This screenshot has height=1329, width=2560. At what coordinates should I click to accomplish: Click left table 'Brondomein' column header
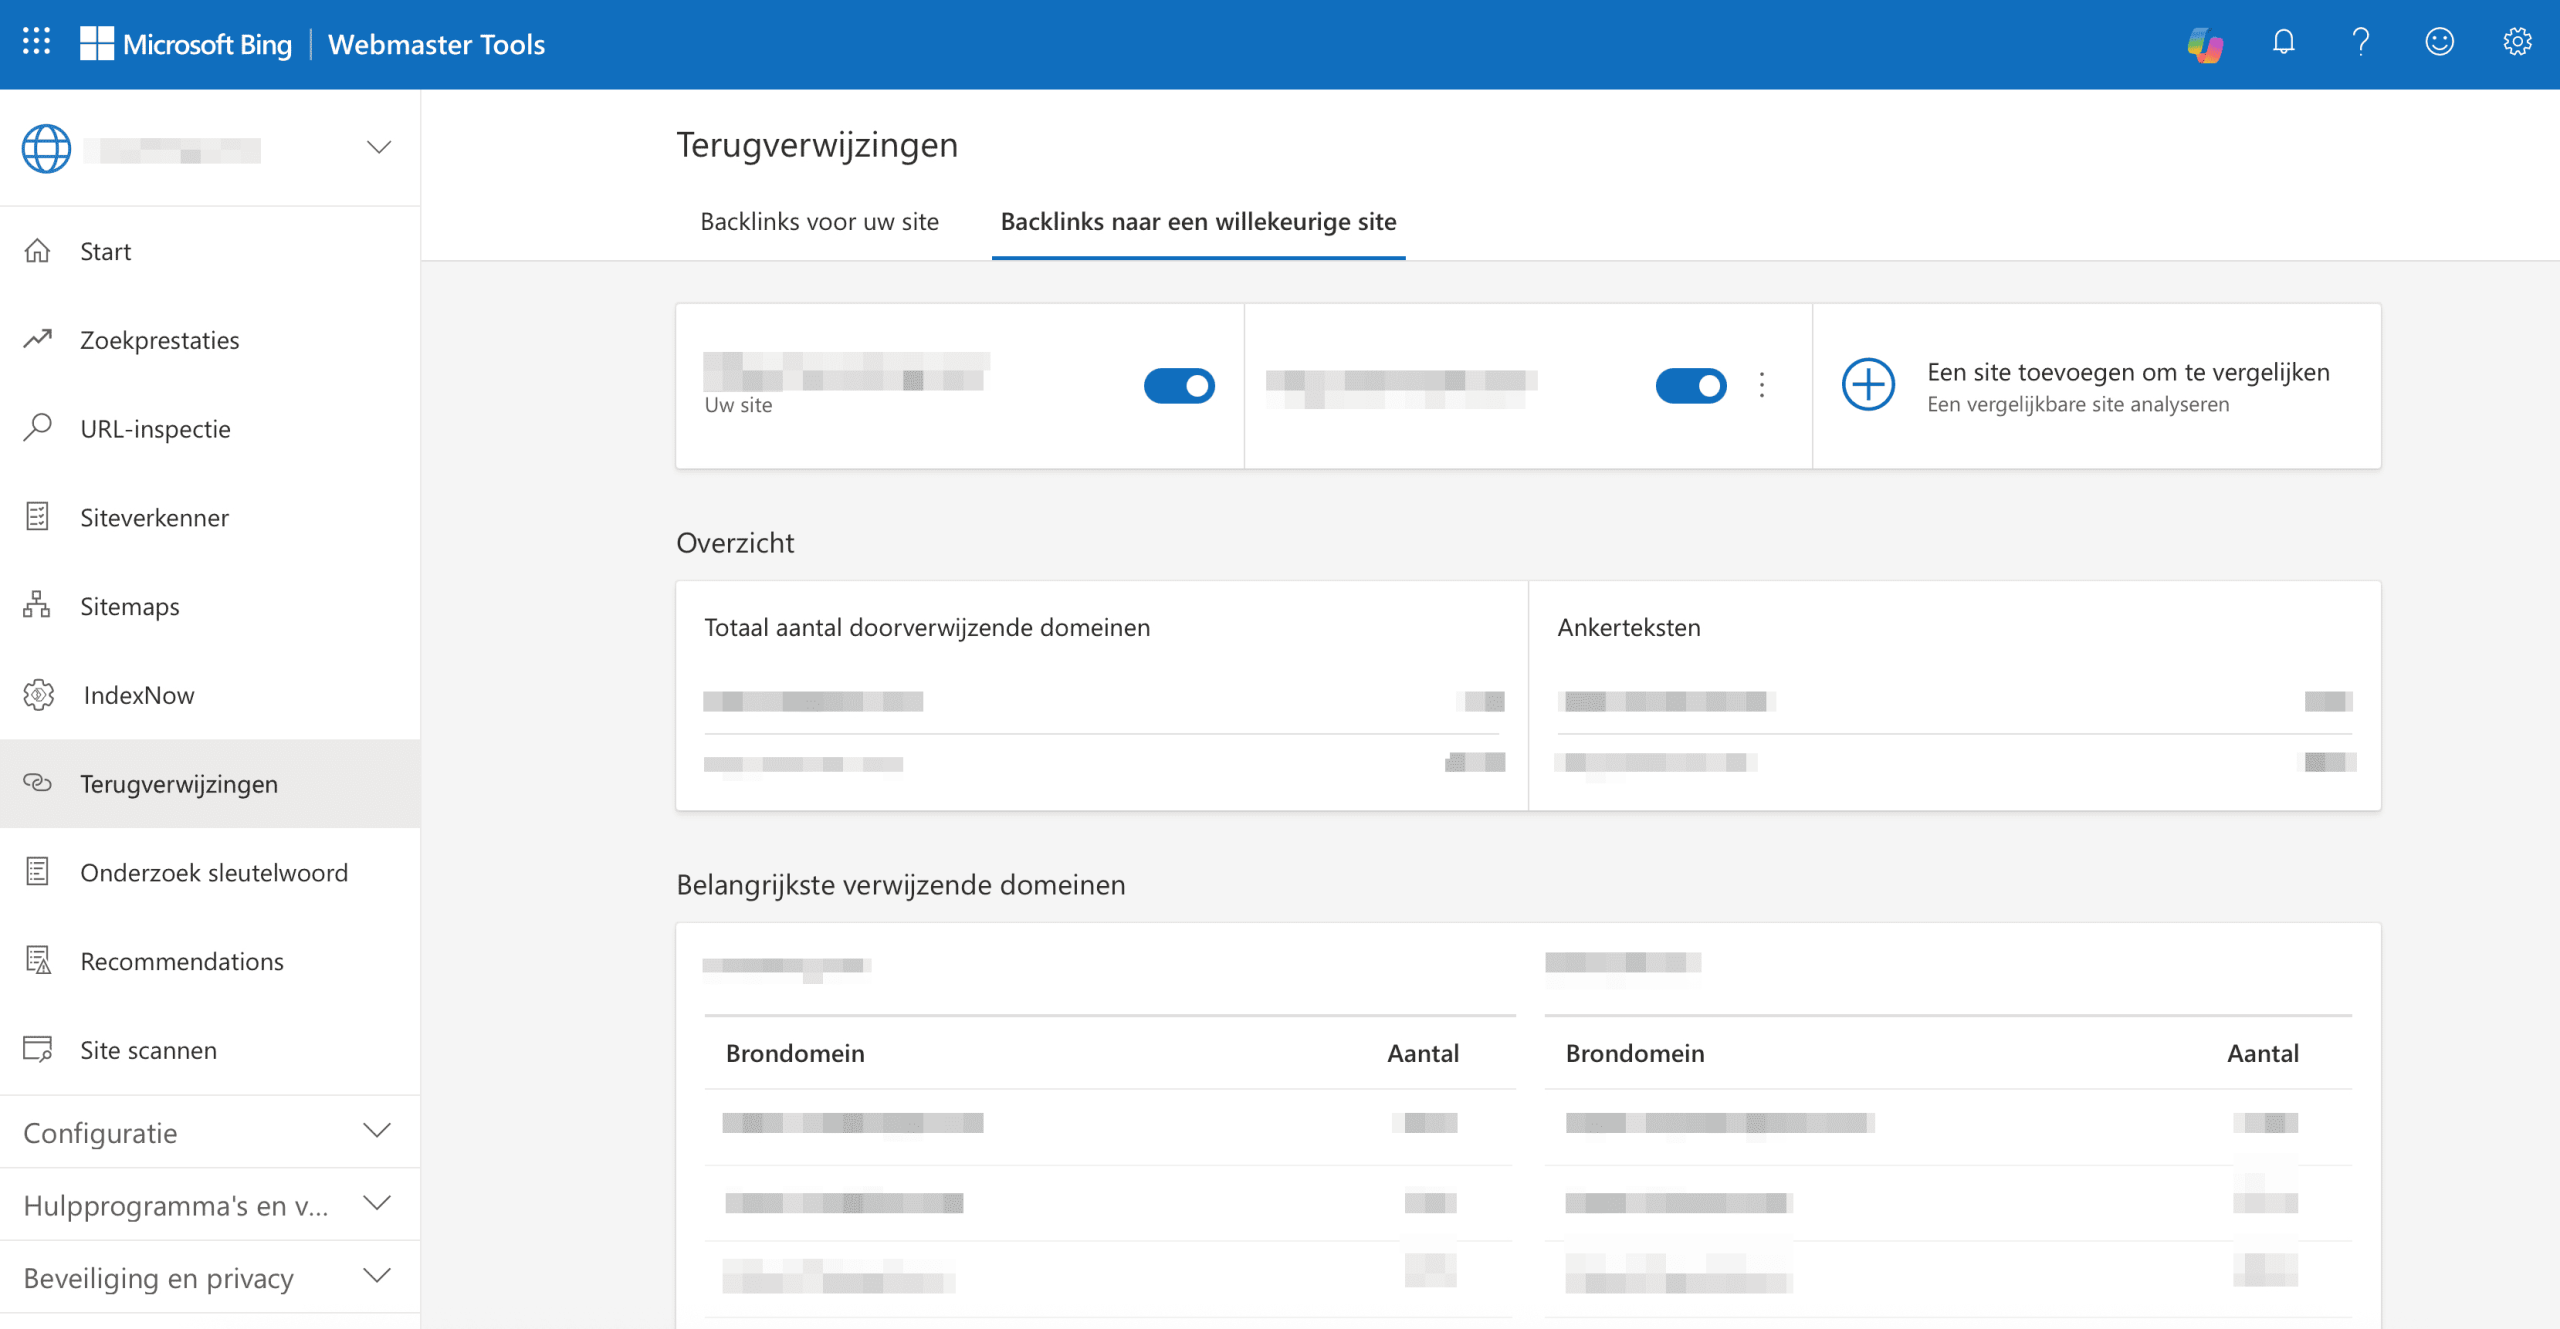coord(795,1053)
